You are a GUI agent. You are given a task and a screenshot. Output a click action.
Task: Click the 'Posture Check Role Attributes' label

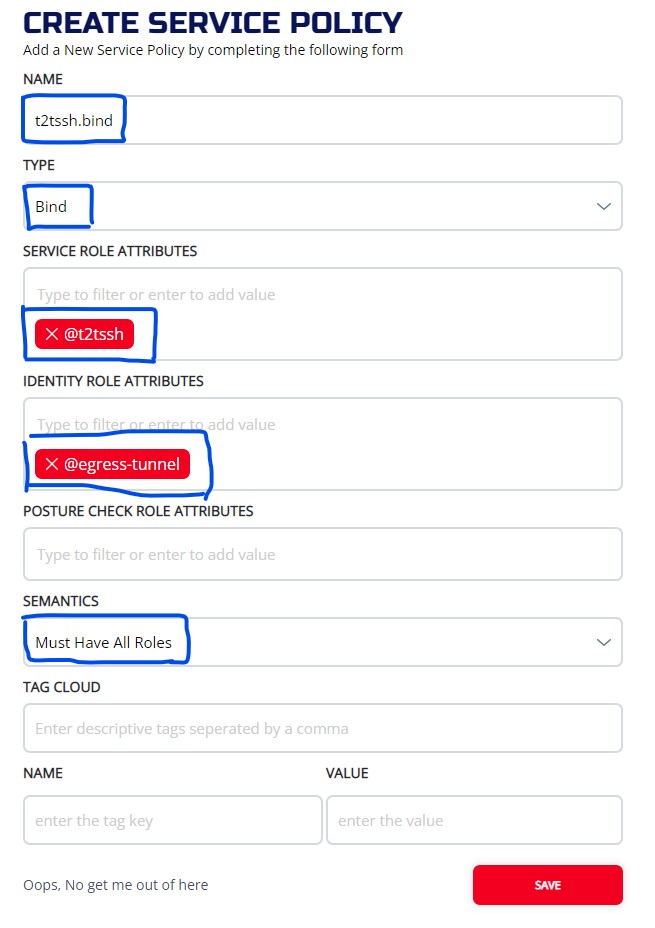[x=138, y=511]
